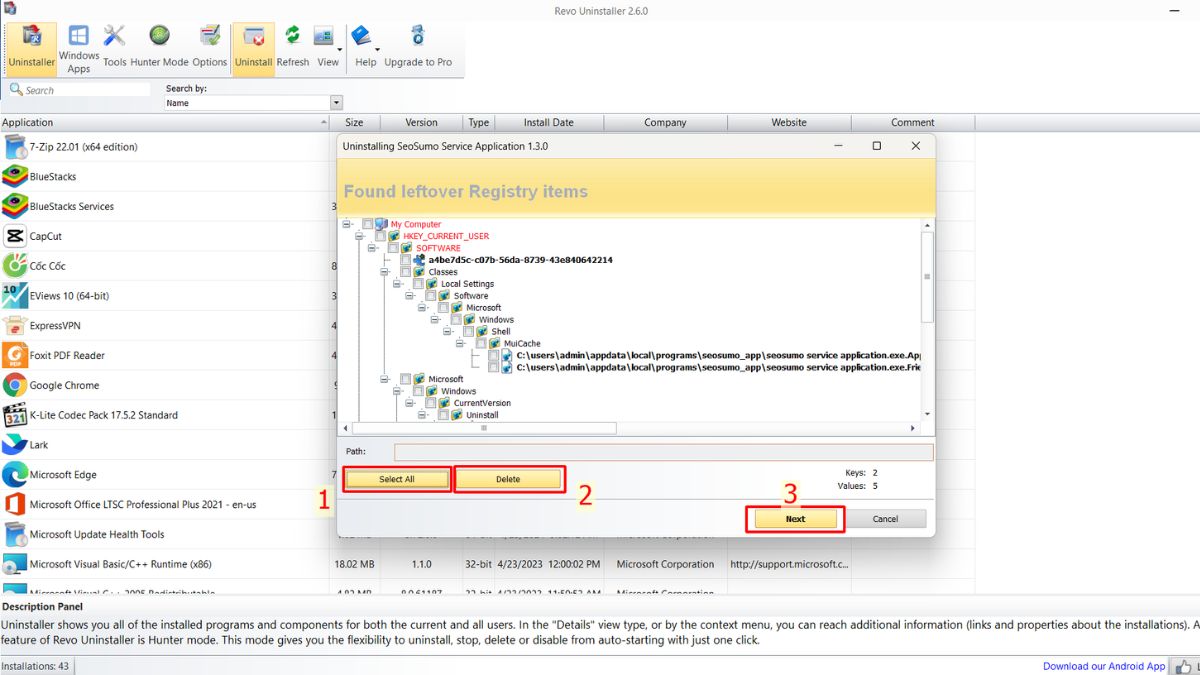Click the Next button
The width and height of the screenshot is (1200, 675).
[x=795, y=519]
